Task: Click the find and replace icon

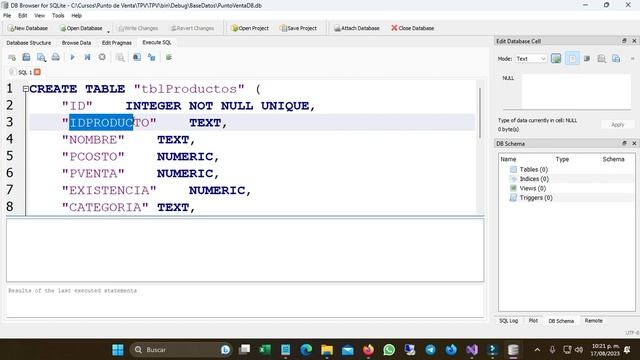Action: pos(151,57)
